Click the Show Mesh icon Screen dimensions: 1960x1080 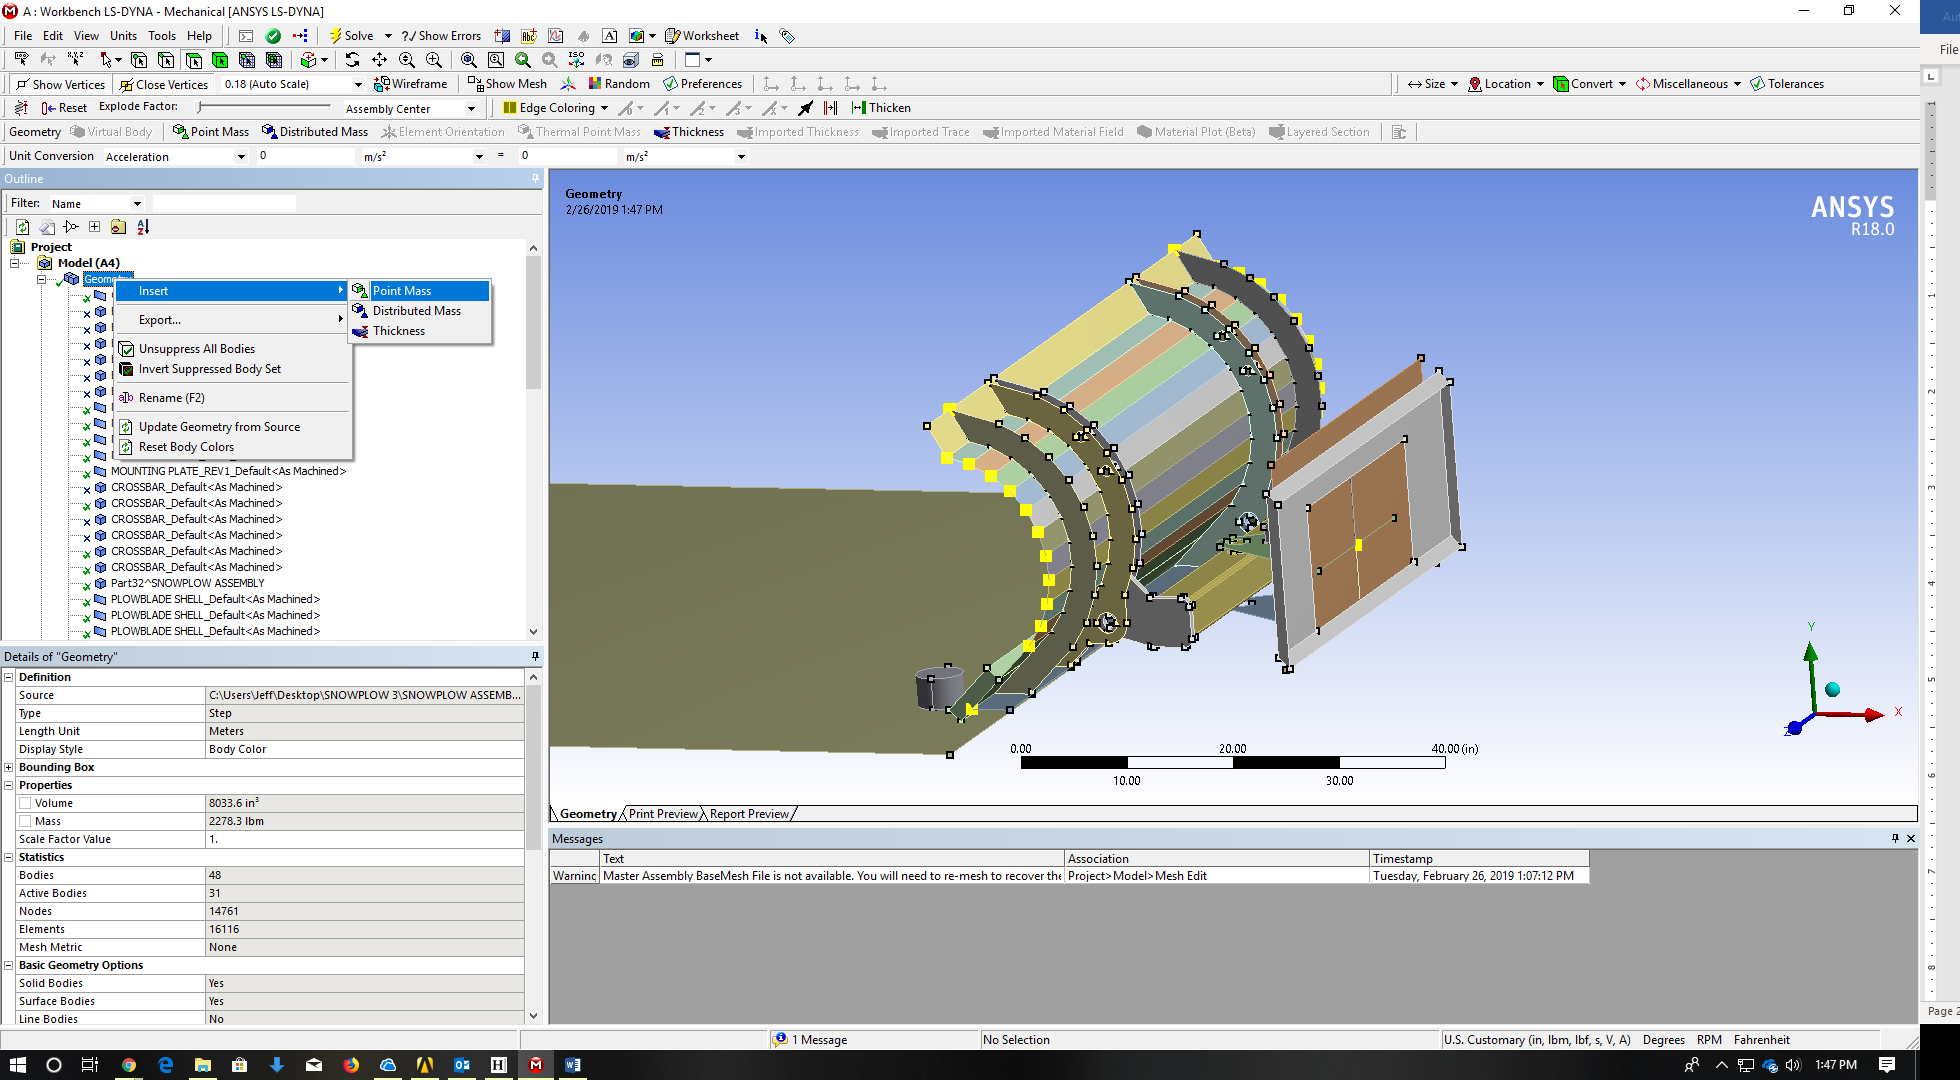point(508,84)
